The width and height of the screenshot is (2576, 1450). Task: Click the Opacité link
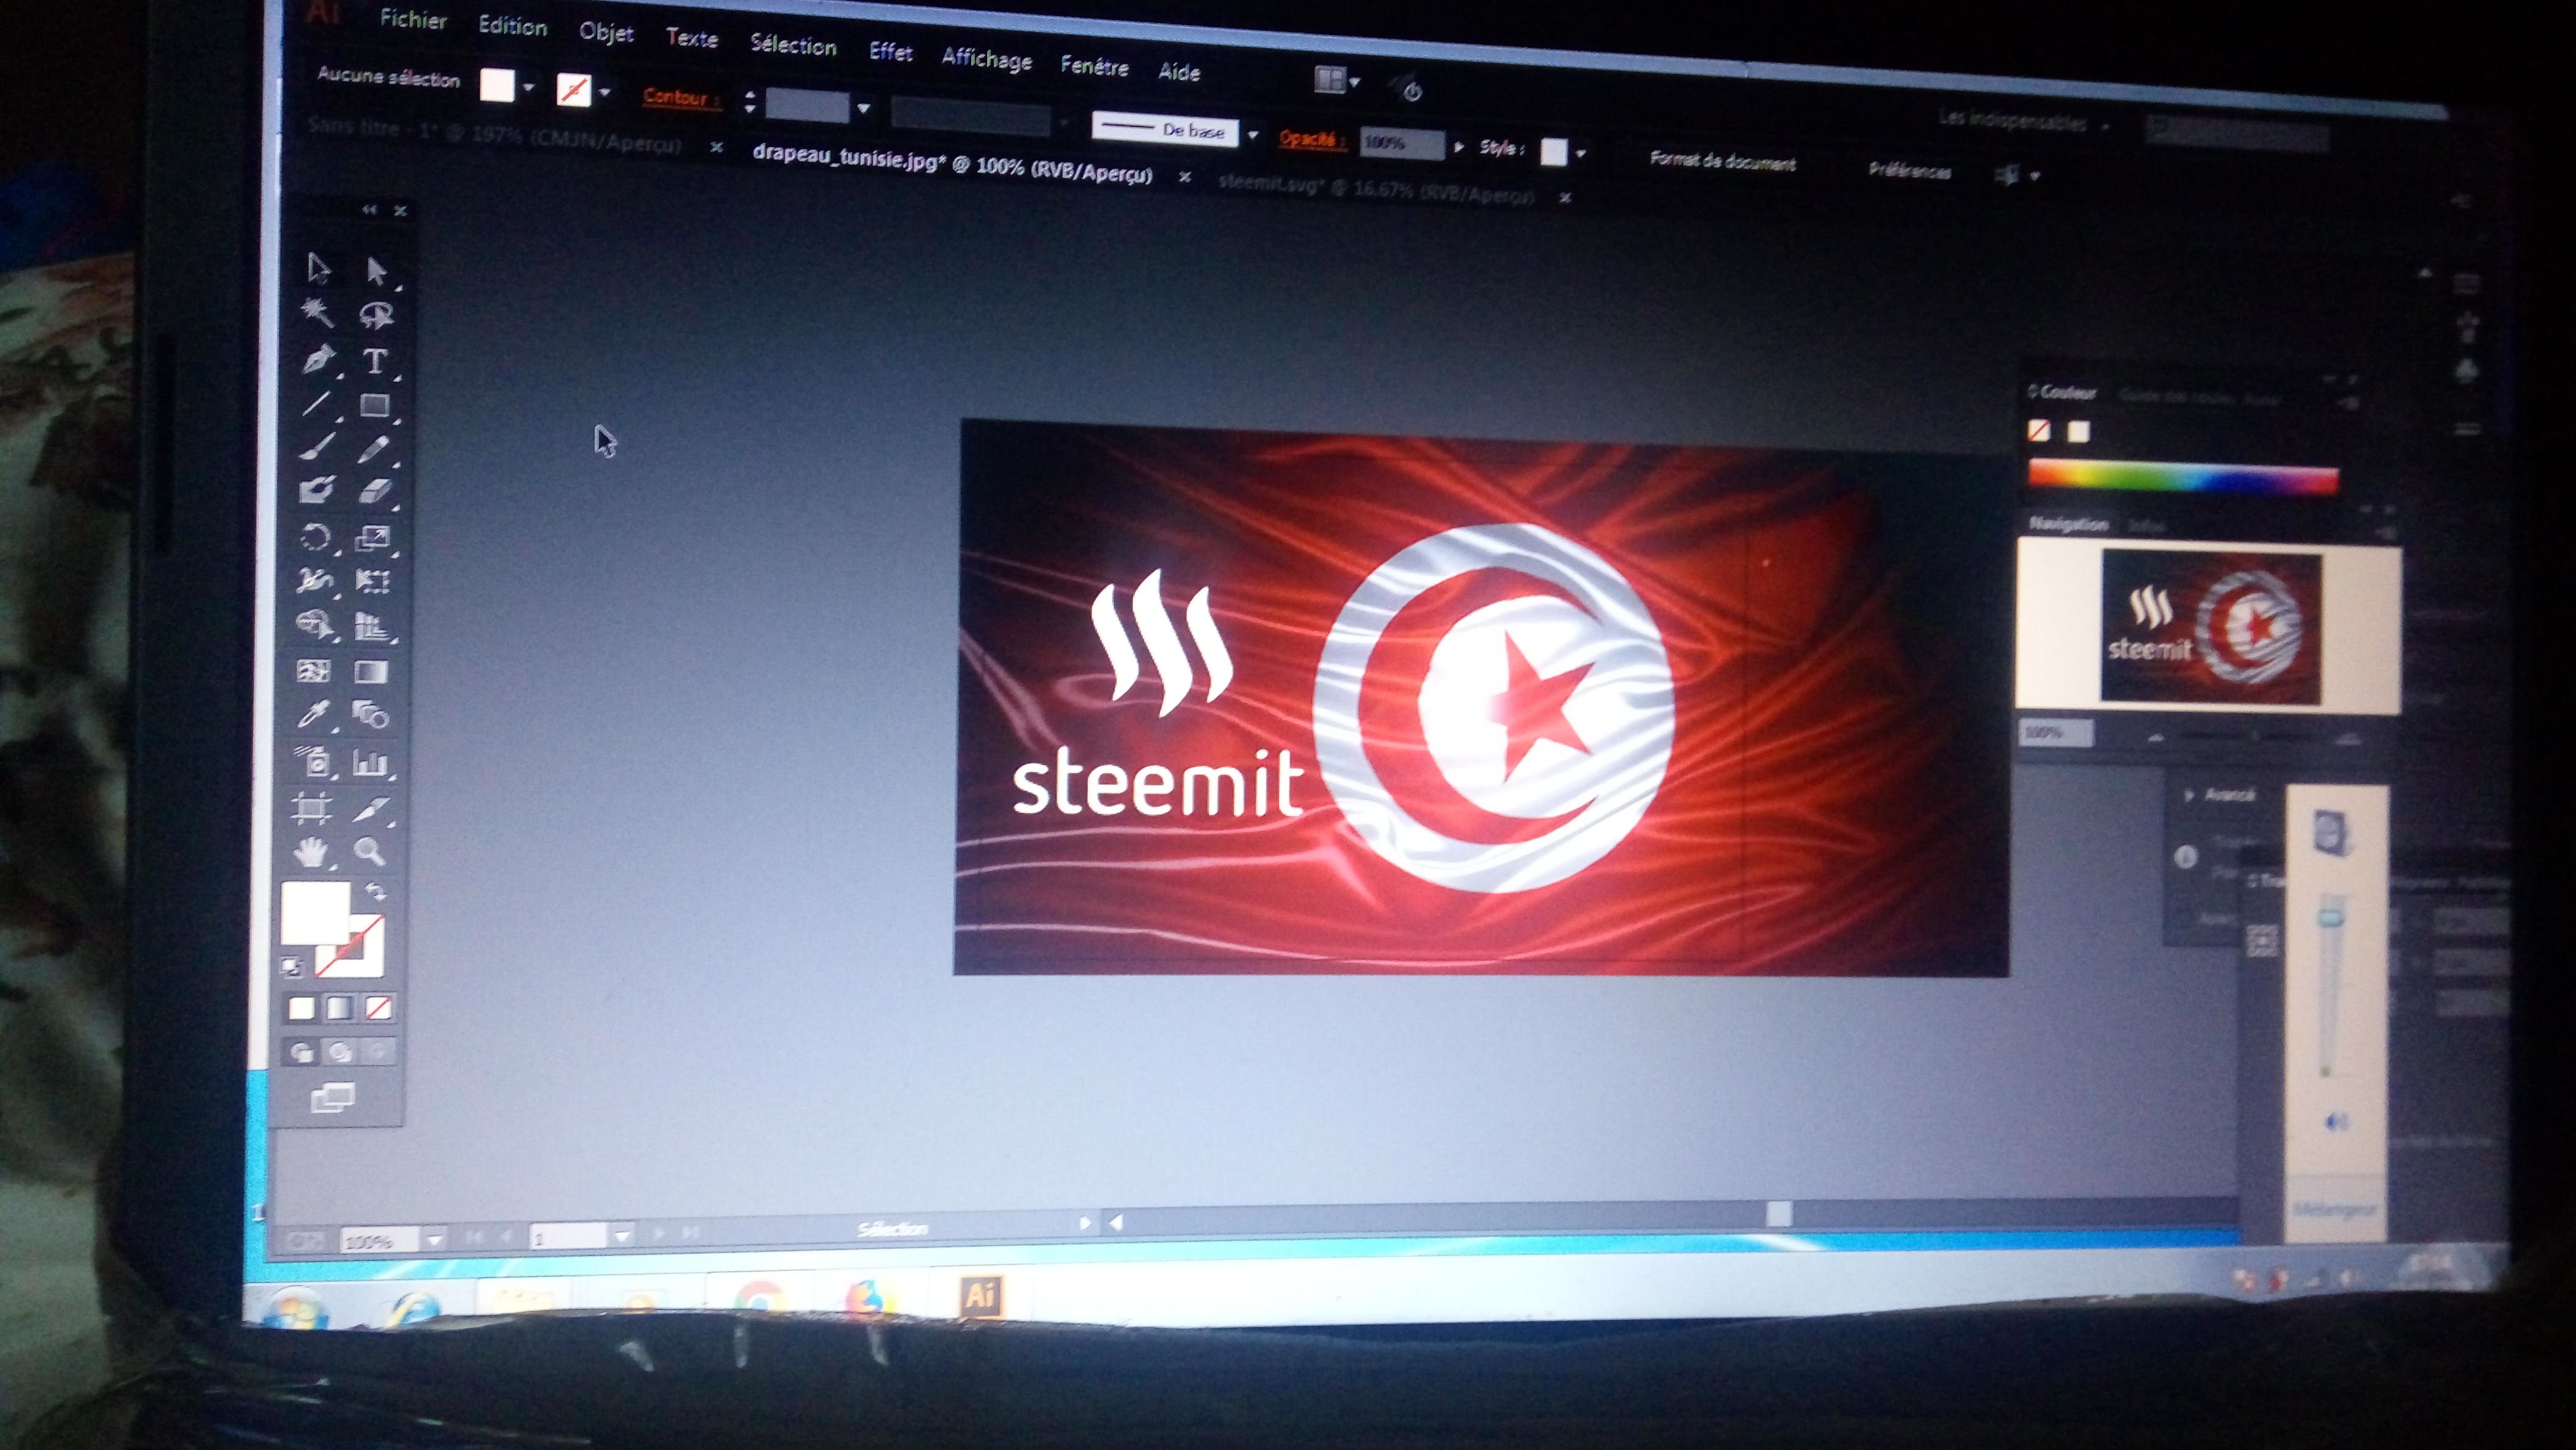[1311, 139]
